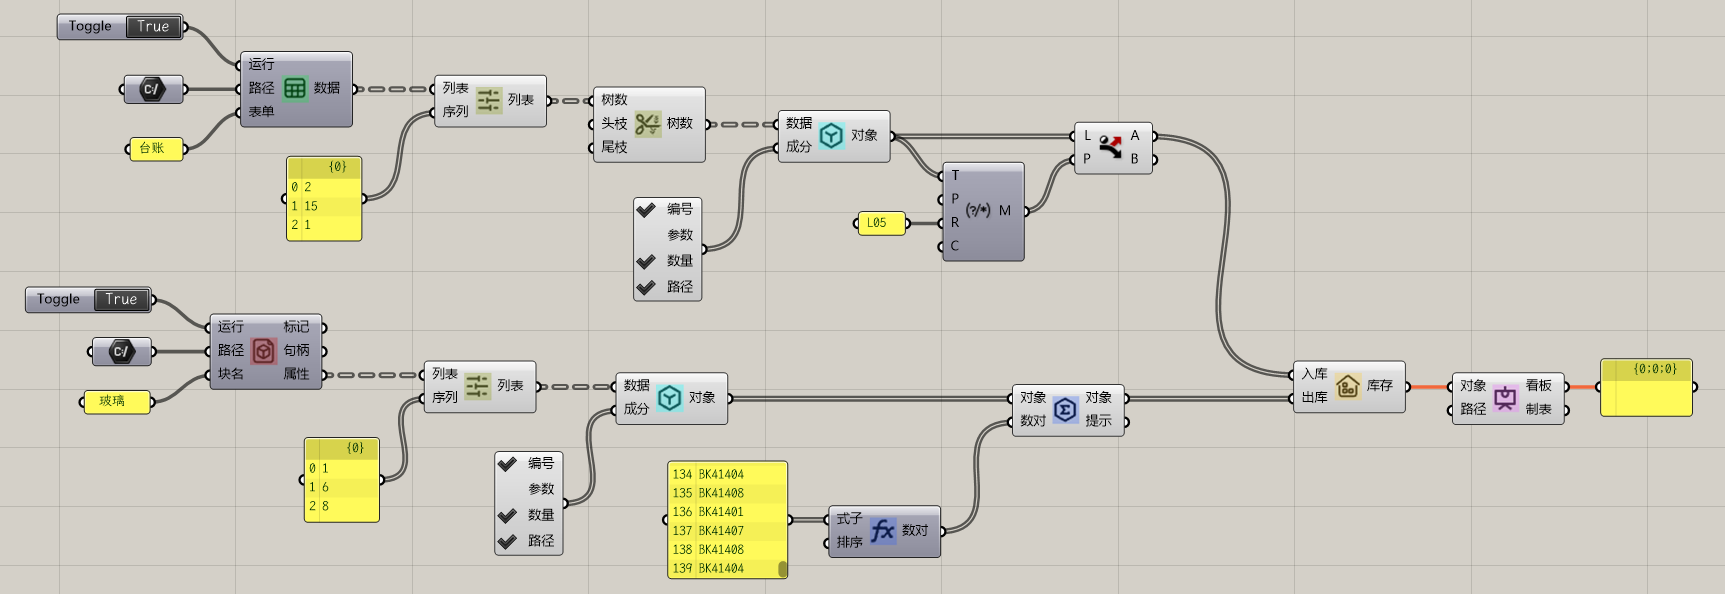Click the M output on the text match component
Image resolution: width=1725 pixels, height=594 pixels.
pos(1005,211)
